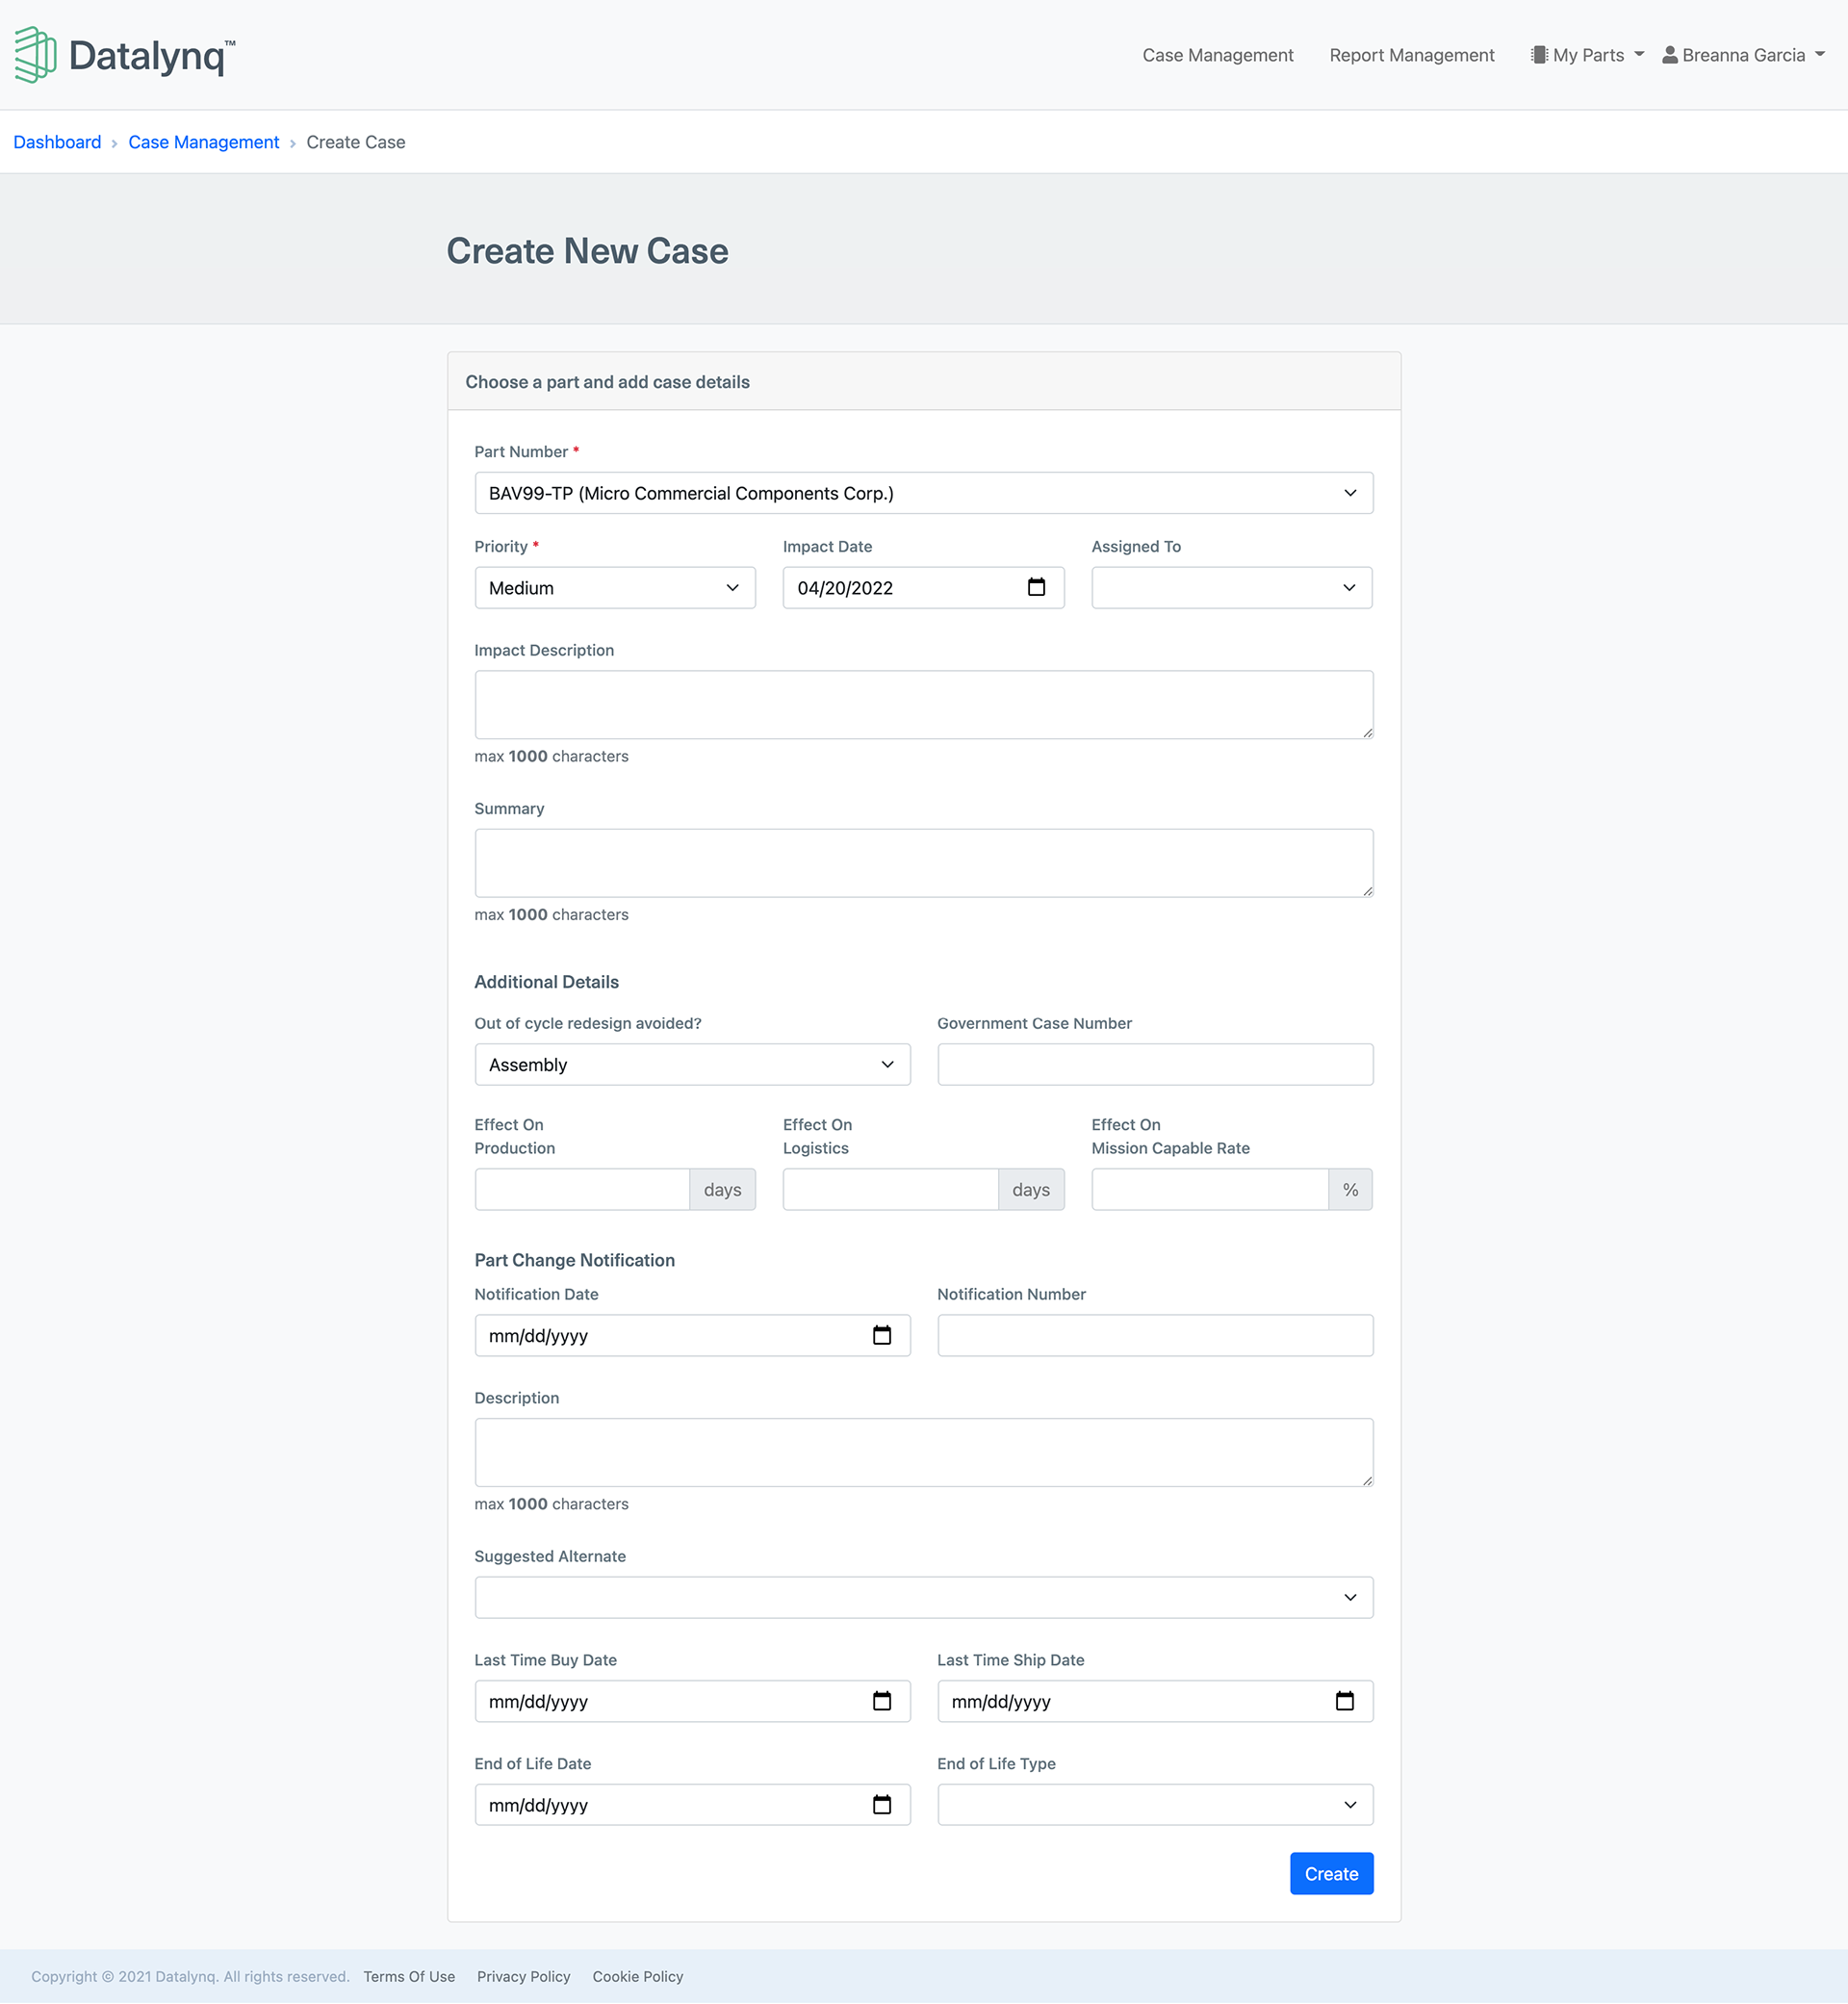Go to Dashboard breadcrumb link
1848x2004 pixels.
(x=57, y=142)
